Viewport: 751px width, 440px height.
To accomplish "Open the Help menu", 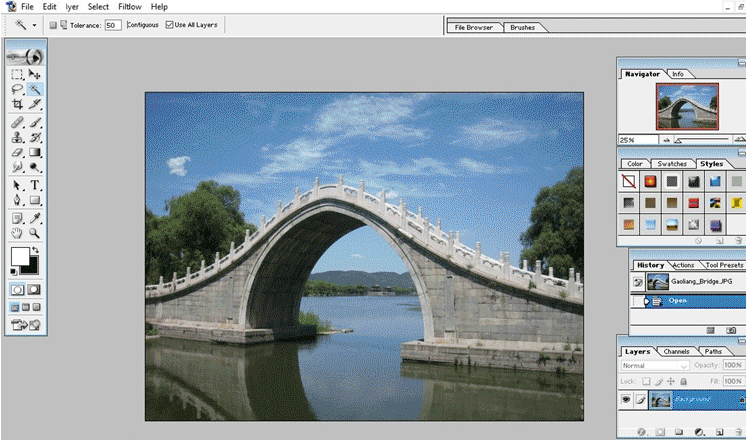I will [x=159, y=7].
